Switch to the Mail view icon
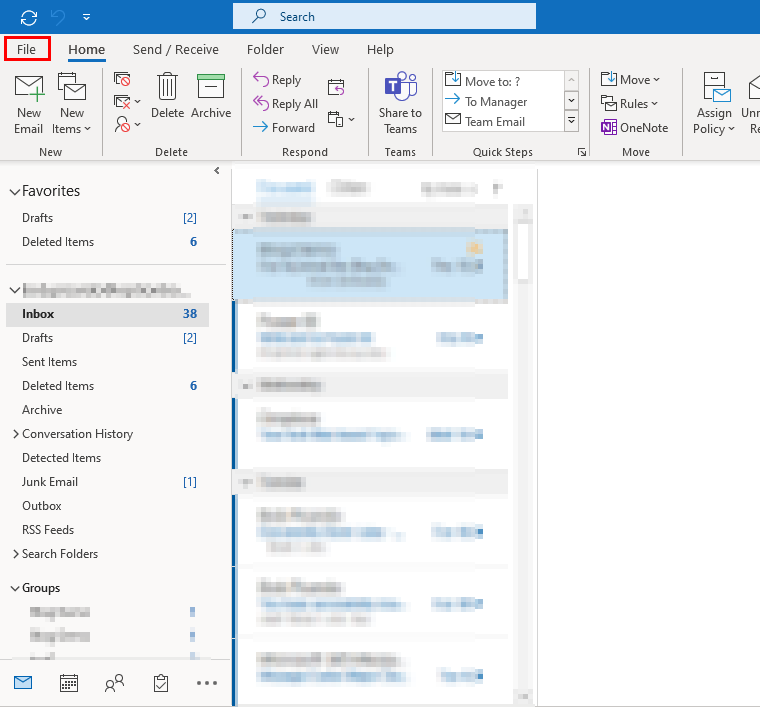 point(23,683)
